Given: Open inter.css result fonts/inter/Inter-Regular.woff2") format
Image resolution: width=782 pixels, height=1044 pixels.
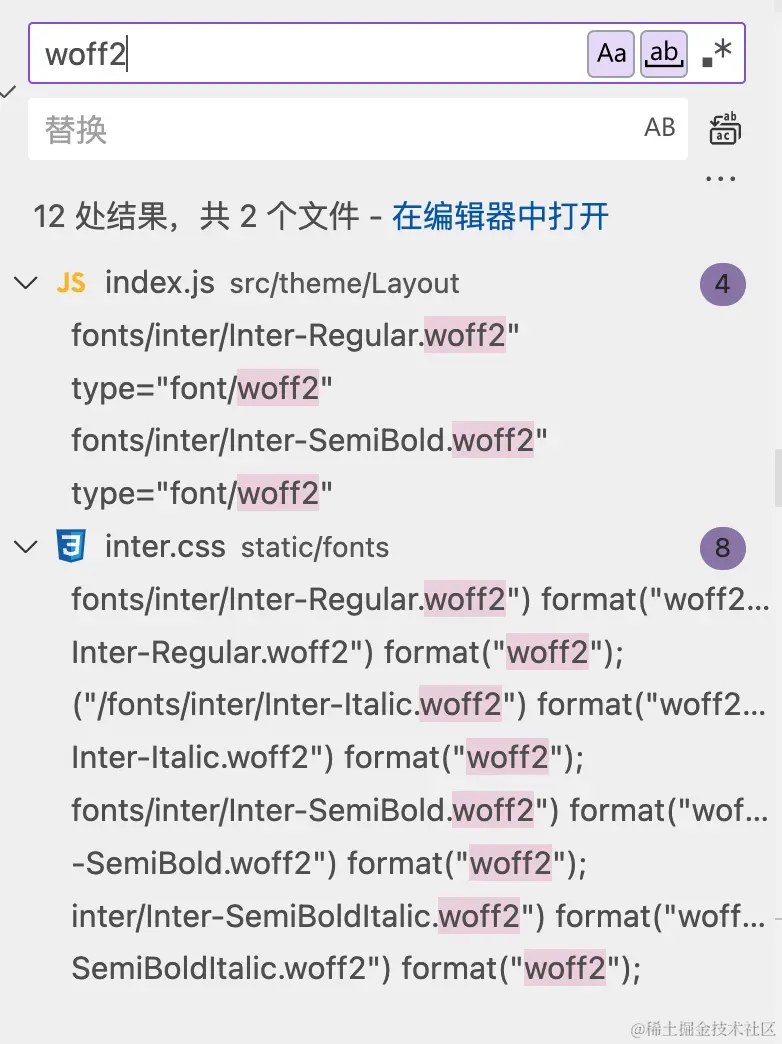Looking at the screenshot, I should tap(420, 599).
